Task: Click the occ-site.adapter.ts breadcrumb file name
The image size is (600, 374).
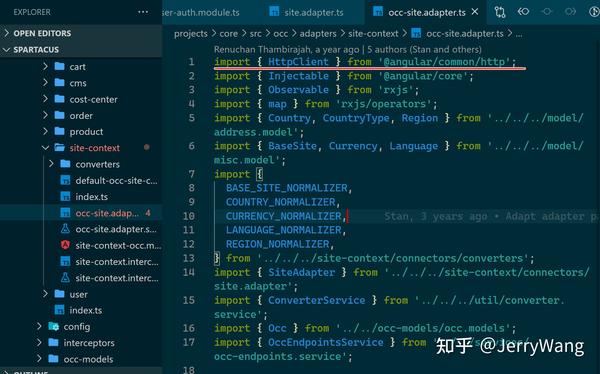Action: tap(465, 34)
